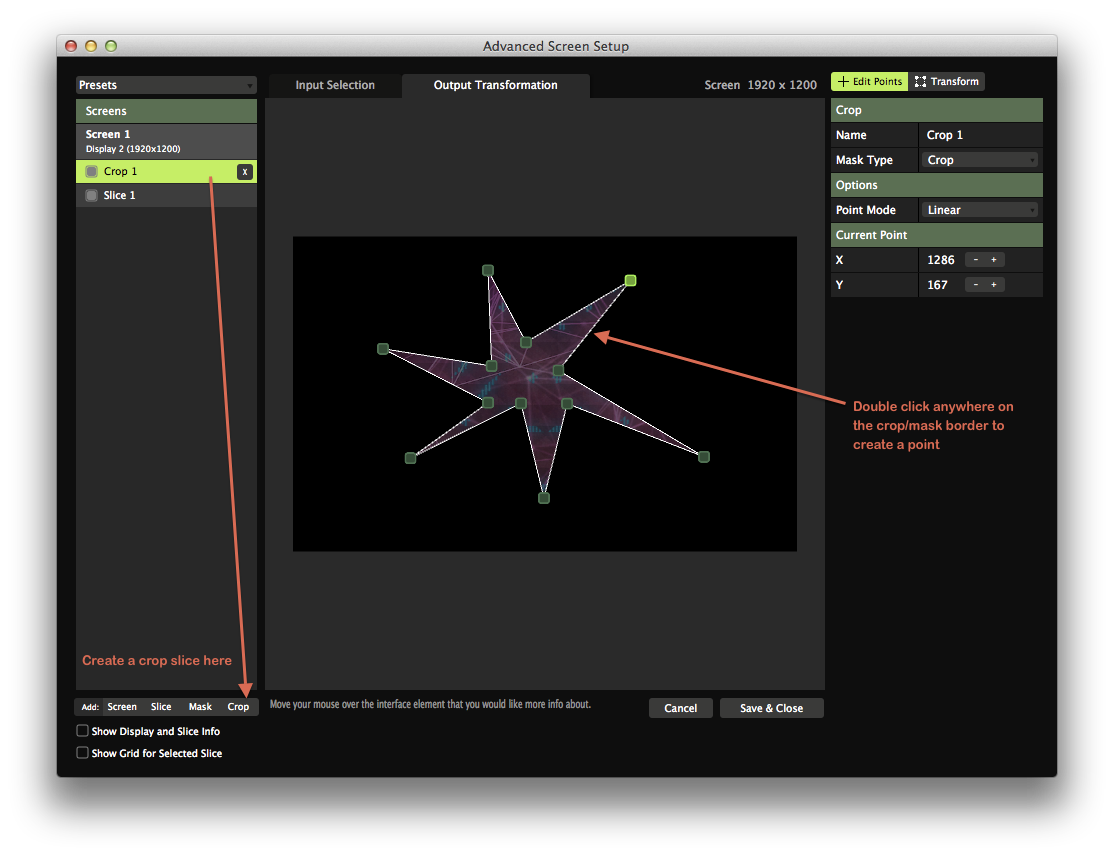The width and height of the screenshot is (1114, 856).
Task: Click the far-left tip point of the star
Action: pos(383,349)
